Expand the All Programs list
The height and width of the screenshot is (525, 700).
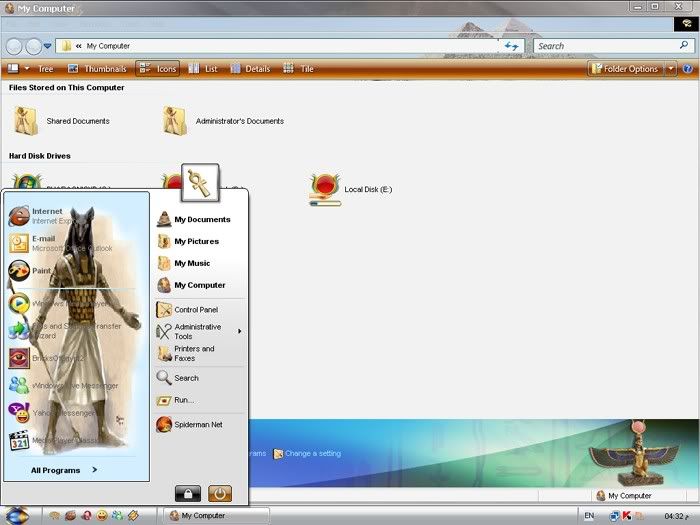(64, 470)
